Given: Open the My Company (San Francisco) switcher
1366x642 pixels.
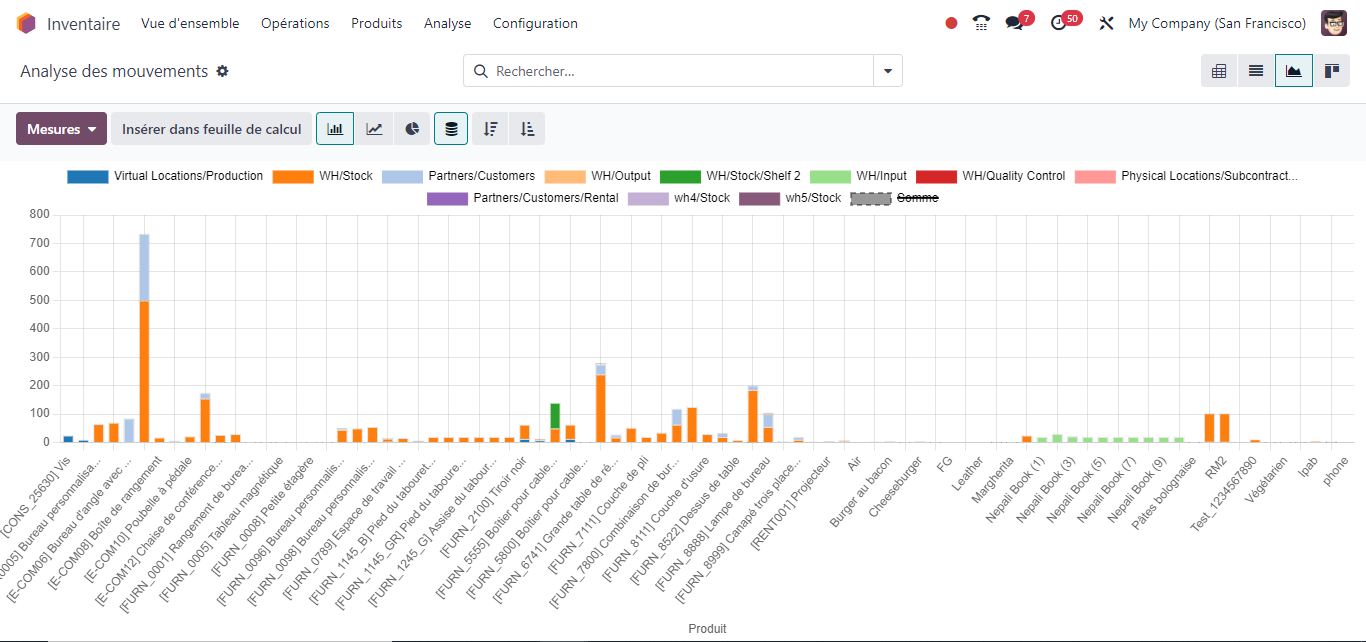Looking at the screenshot, I should coord(1217,23).
